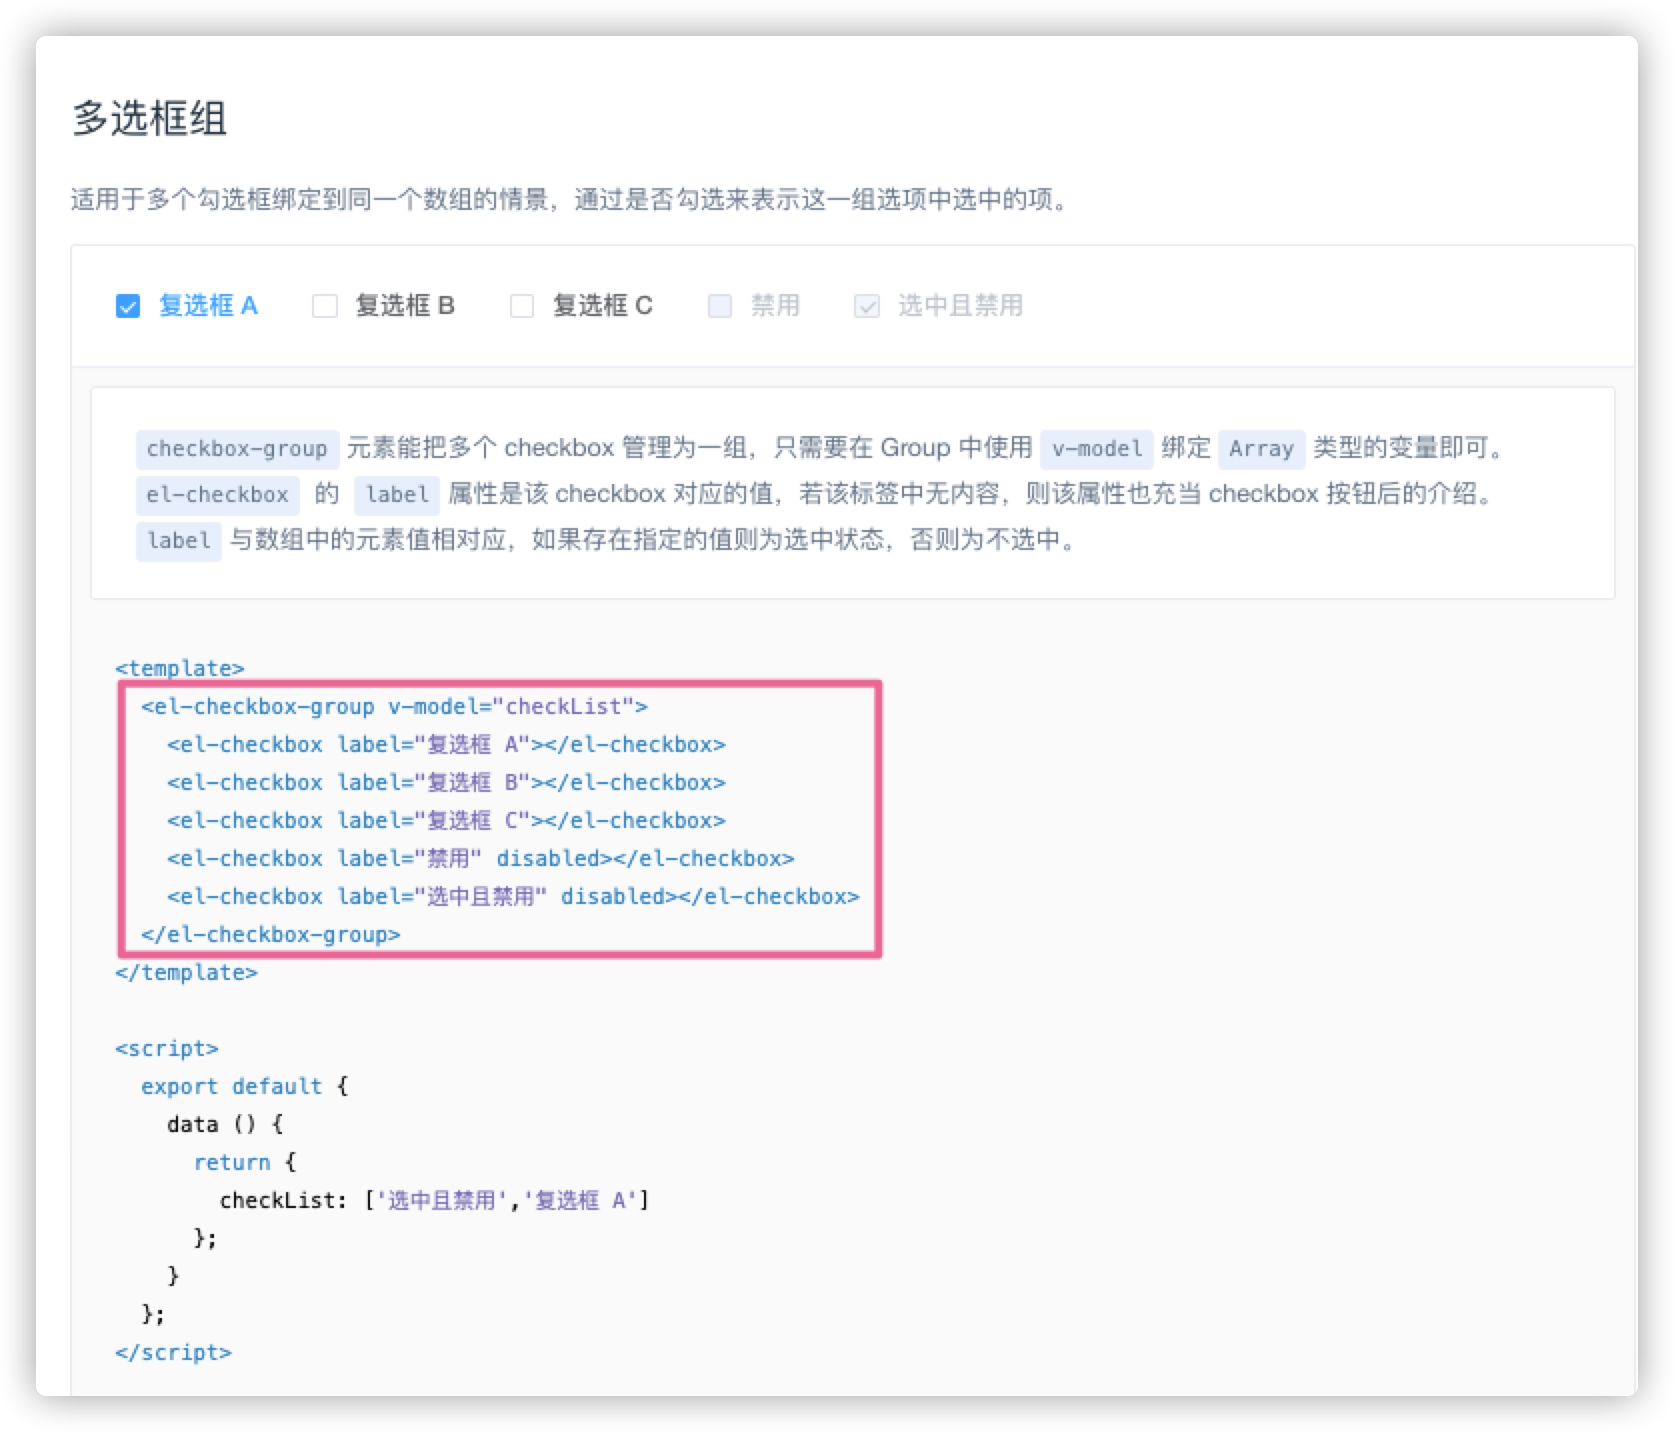Click the opening <template> code line

[x=180, y=668]
